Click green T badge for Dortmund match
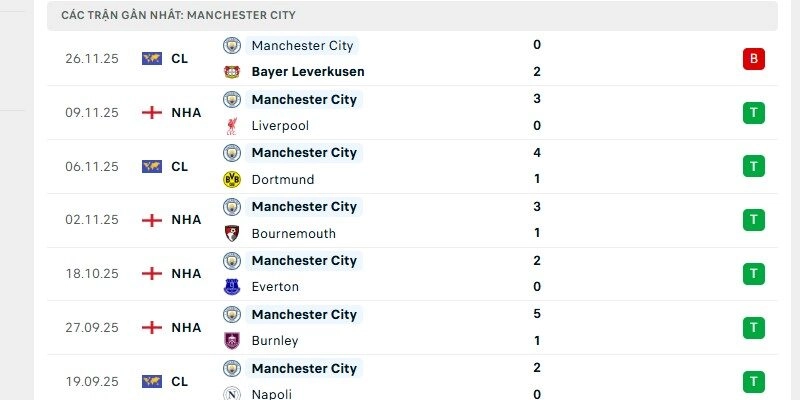800x400 pixels. 754,166
